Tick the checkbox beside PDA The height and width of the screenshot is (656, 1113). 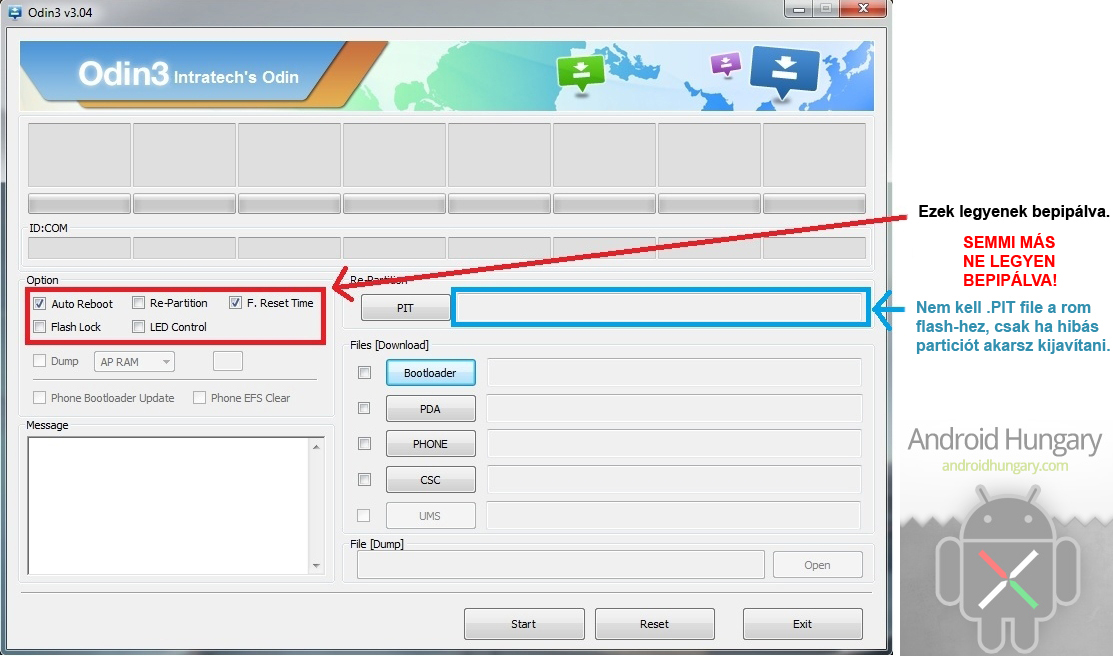pyautogui.click(x=364, y=408)
